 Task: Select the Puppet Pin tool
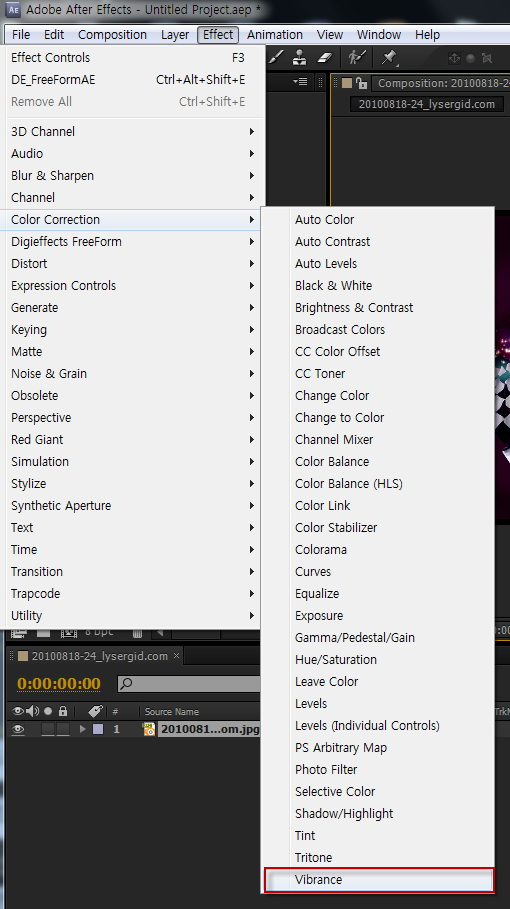pyautogui.click(x=389, y=57)
